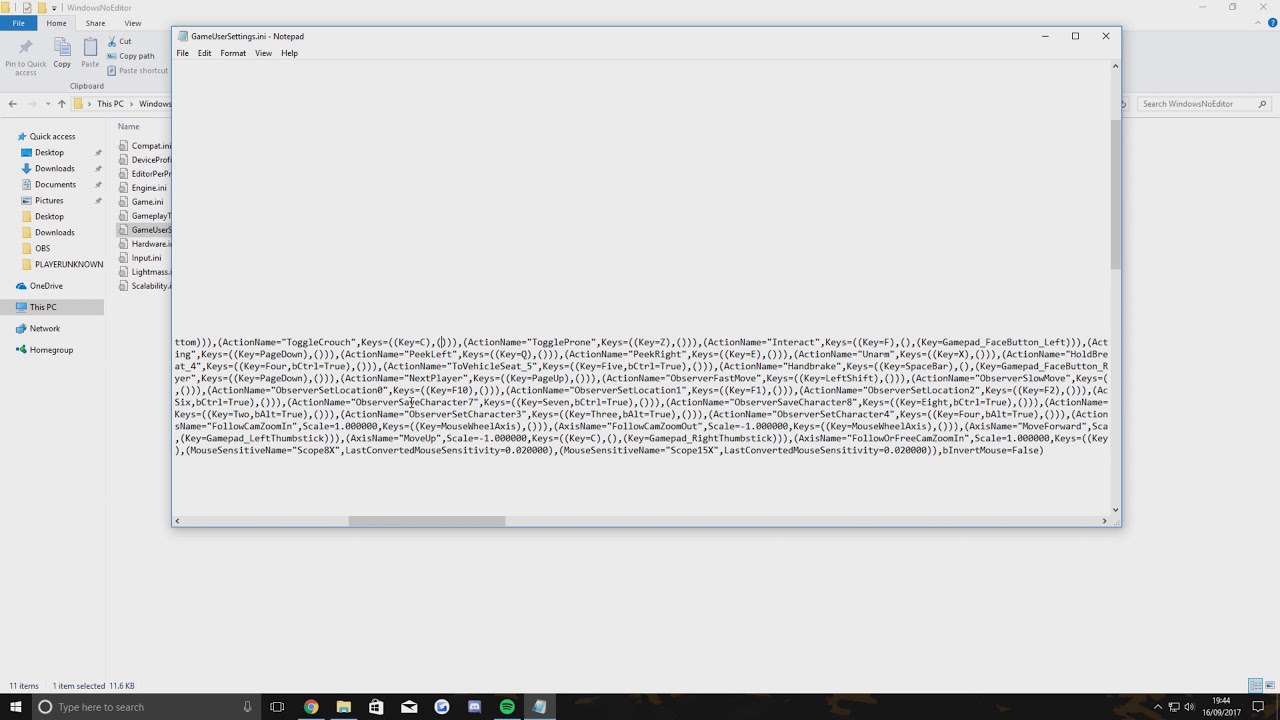Select This PC in navigation pane
1280x720 pixels.
(x=43, y=307)
